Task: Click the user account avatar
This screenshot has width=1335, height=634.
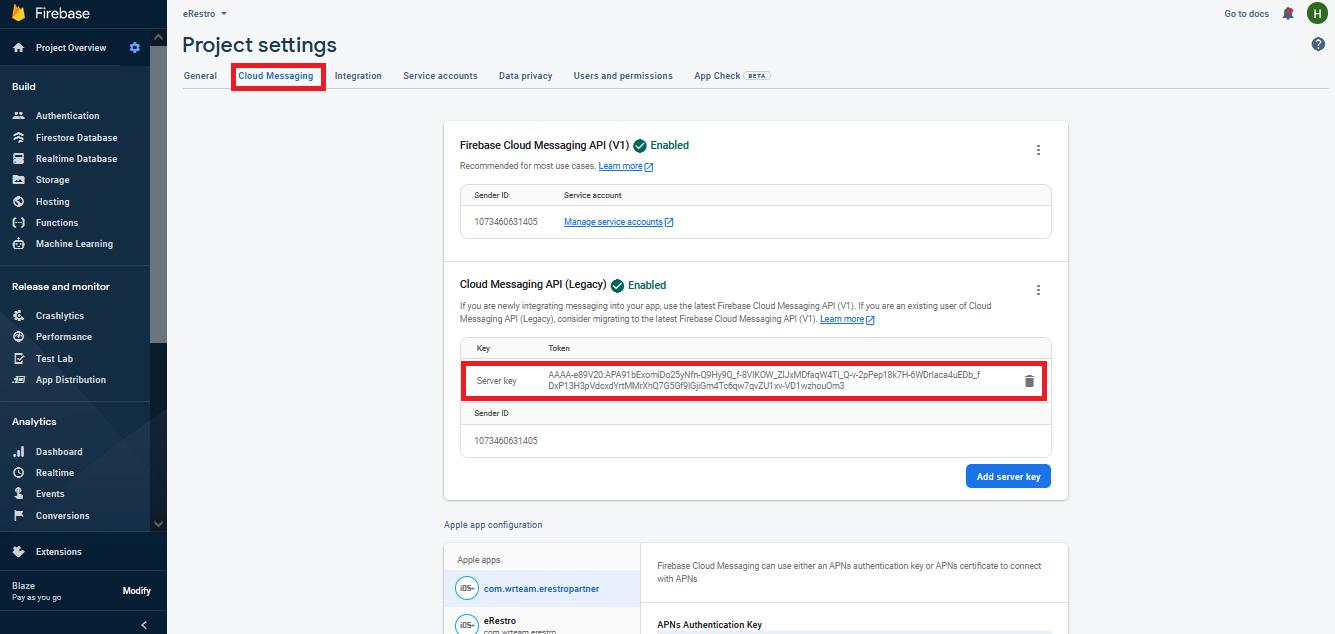Action: 1316,14
